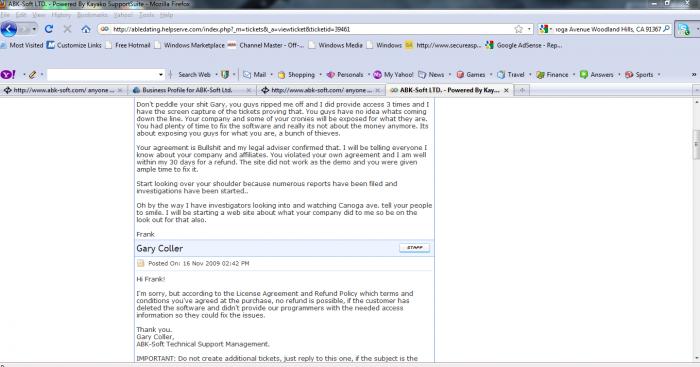Open My Yahoo! from the toolbar
This screenshot has width=700, height=367.
[393, 75]
